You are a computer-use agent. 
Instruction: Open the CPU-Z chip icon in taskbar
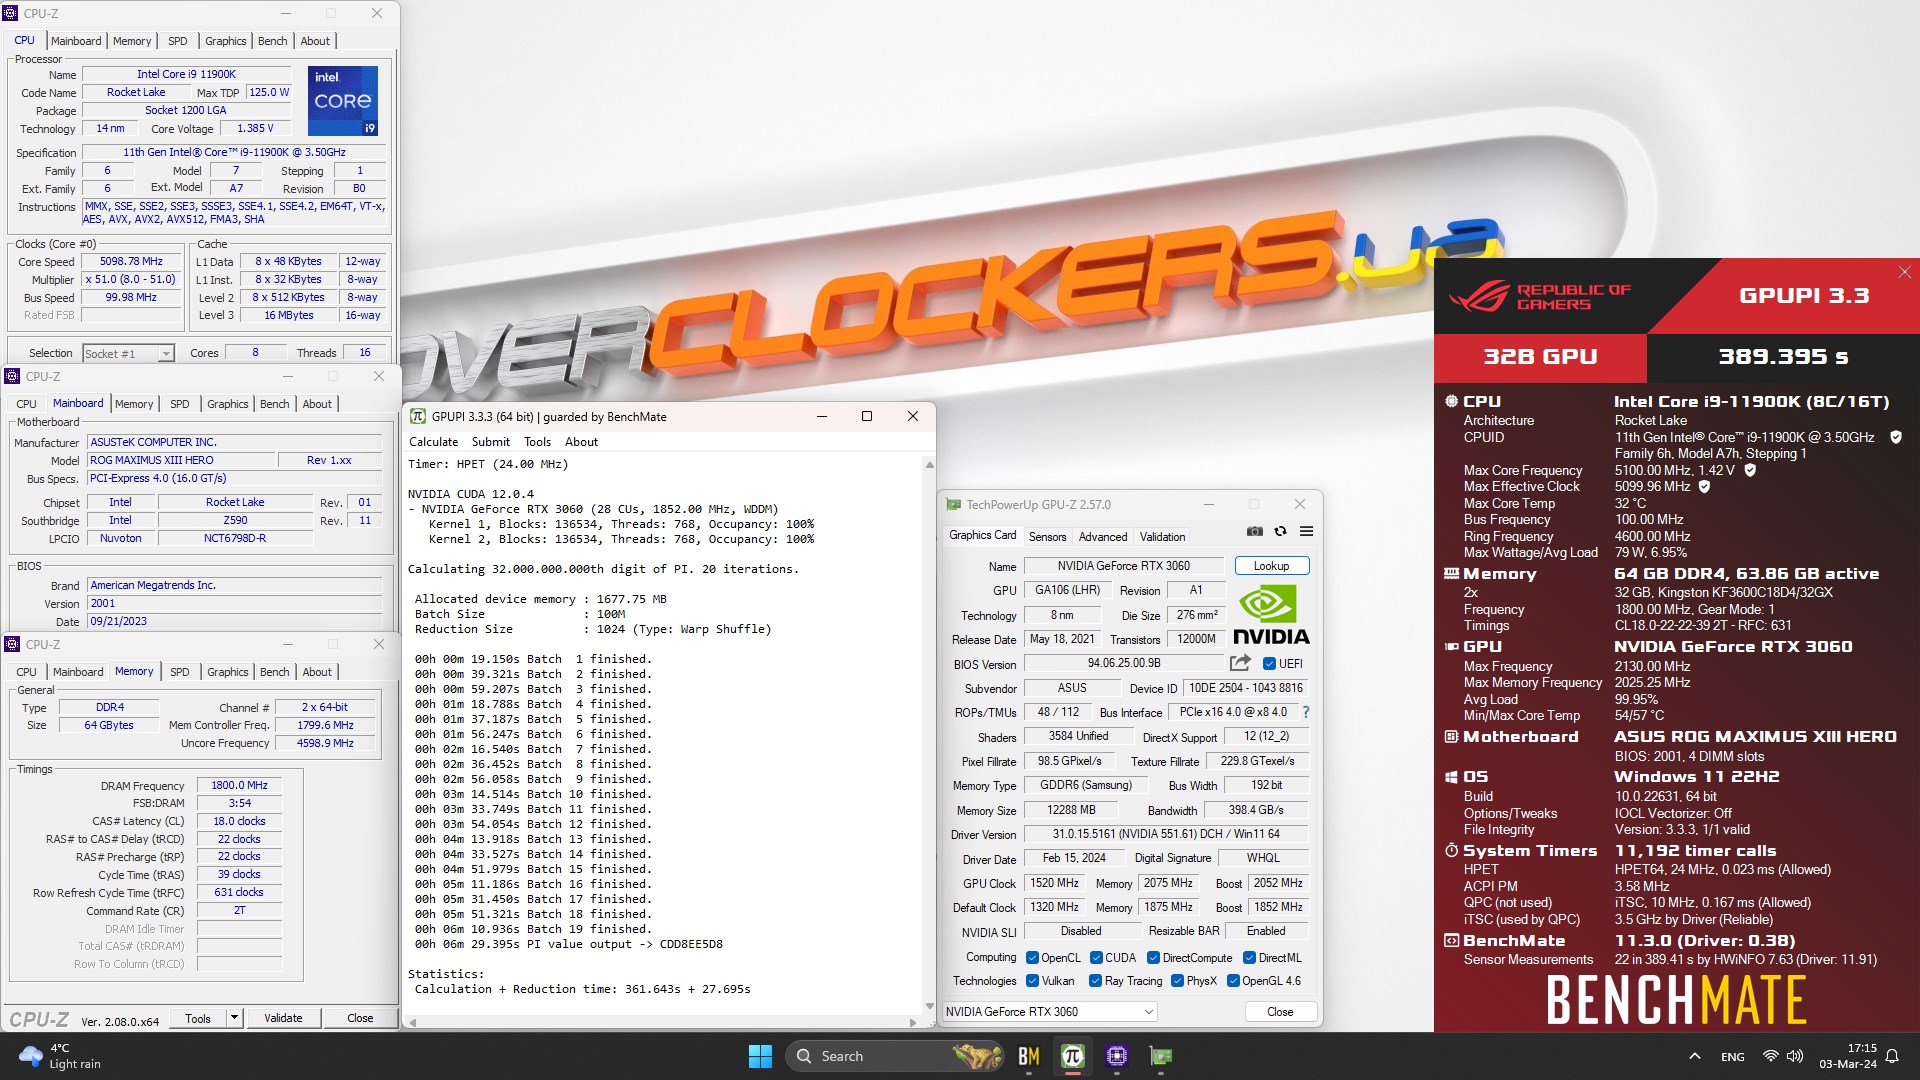coord(1117,1056)
